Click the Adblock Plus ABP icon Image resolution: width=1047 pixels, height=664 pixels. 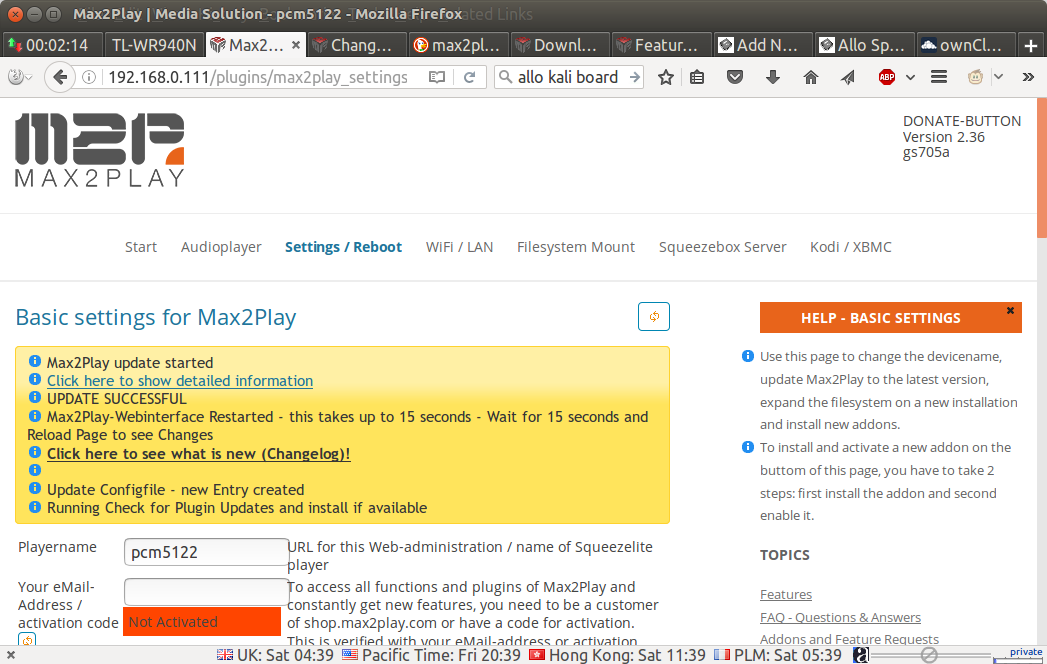[887, 77]
